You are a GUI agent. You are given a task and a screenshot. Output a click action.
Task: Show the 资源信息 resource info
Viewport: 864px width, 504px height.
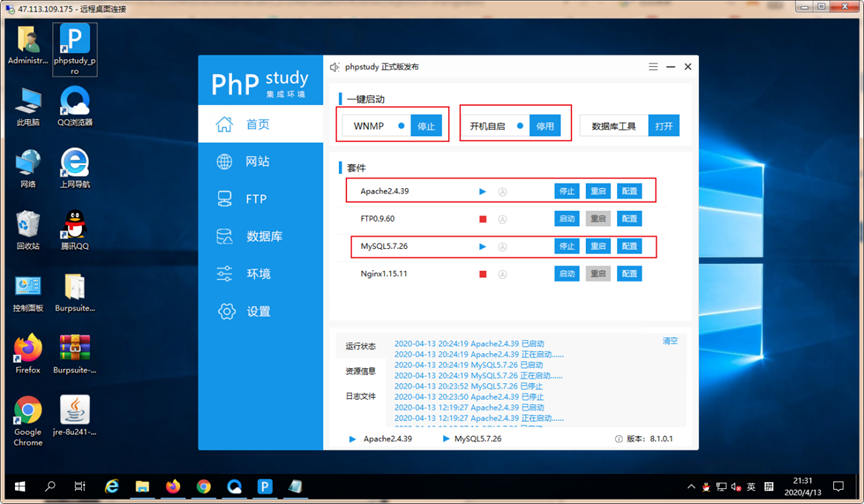pyautogui.click(x=360, y=371)
